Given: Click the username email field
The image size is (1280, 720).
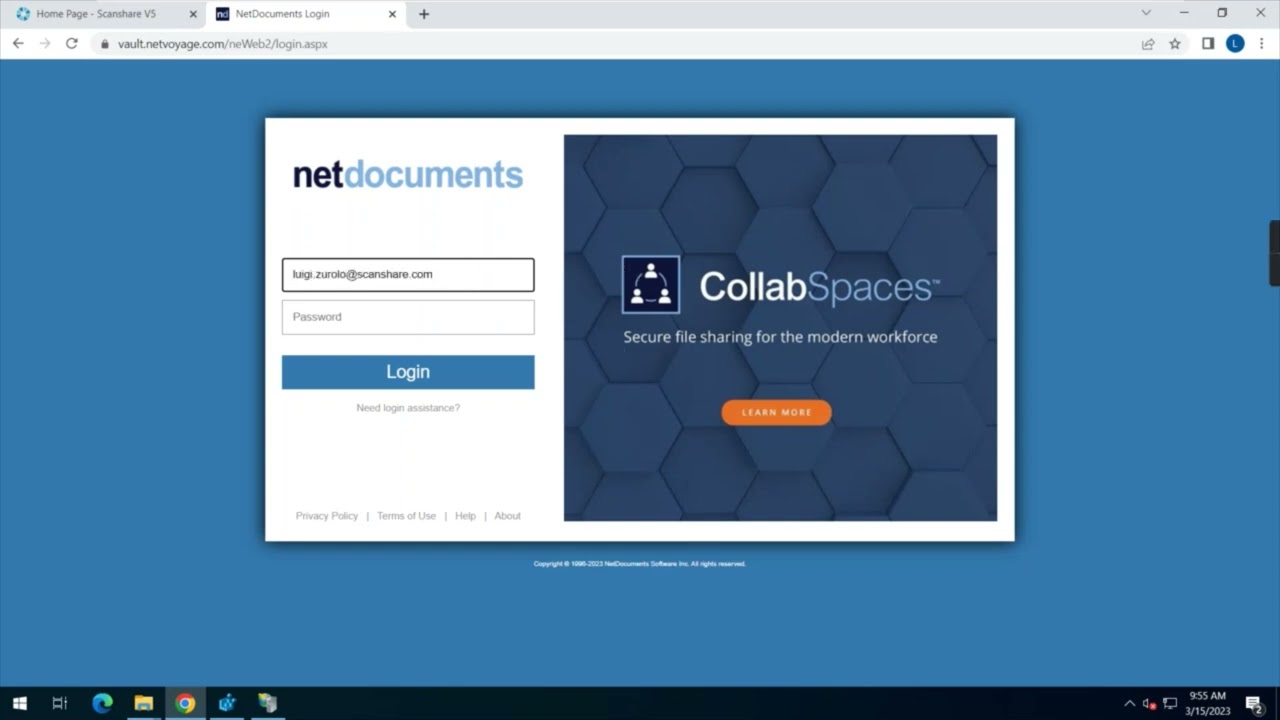Looking at the screenshot, I should tap(408, 274).
